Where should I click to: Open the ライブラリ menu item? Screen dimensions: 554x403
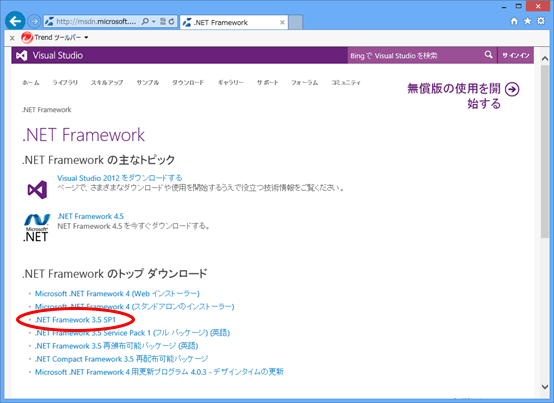pos(65,83)
